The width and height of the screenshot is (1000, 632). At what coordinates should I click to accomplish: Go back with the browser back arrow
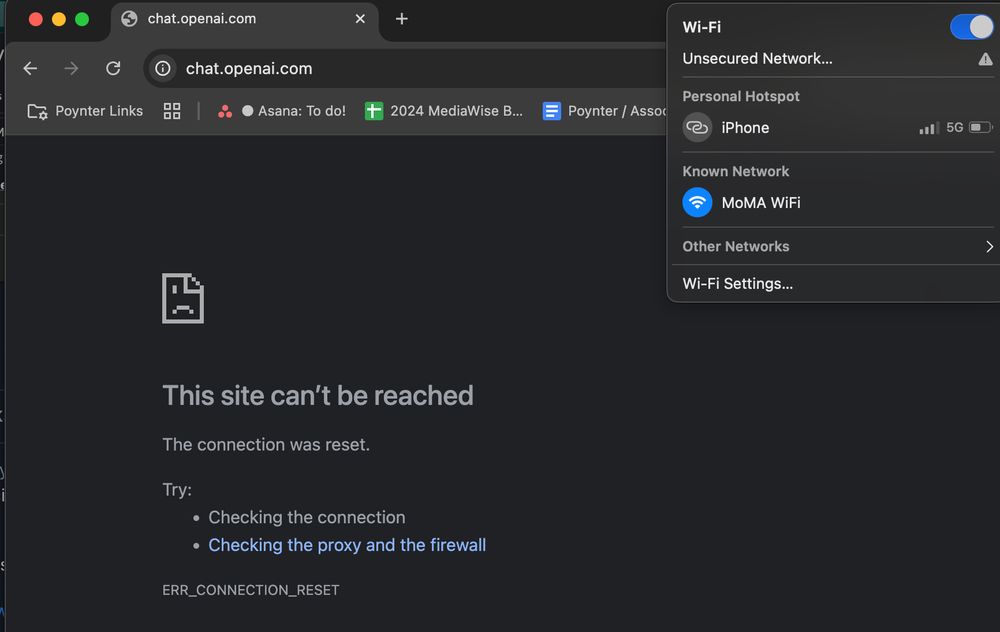tap(30, 68)
